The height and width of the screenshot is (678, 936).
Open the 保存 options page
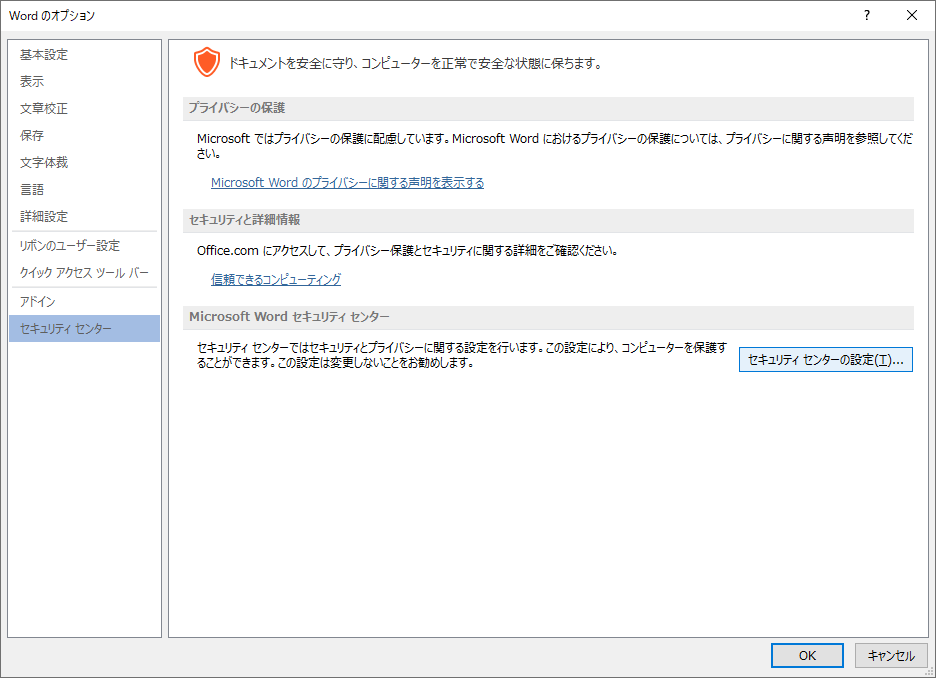point(32,136)
